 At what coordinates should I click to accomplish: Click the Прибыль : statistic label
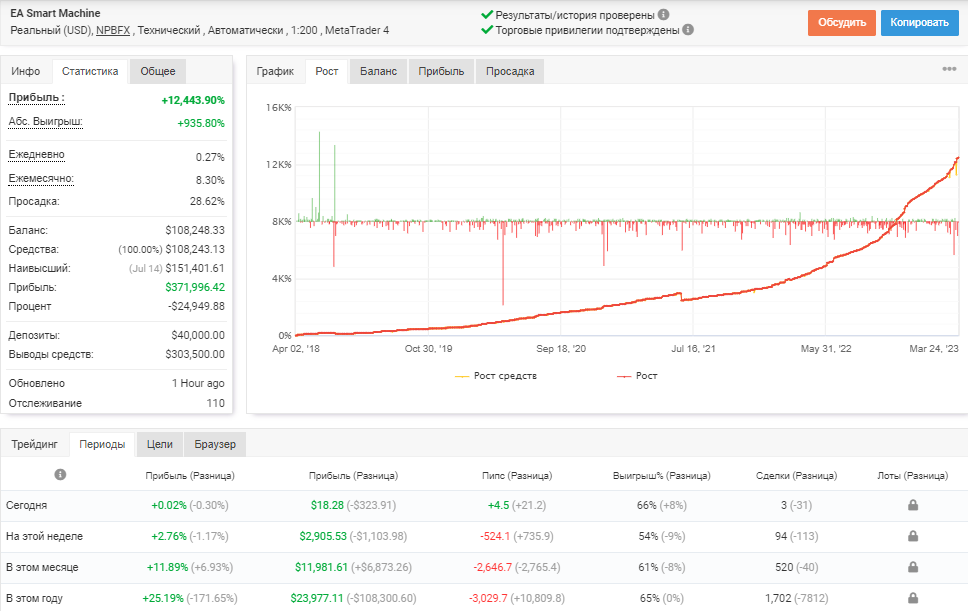pos(36,98)
